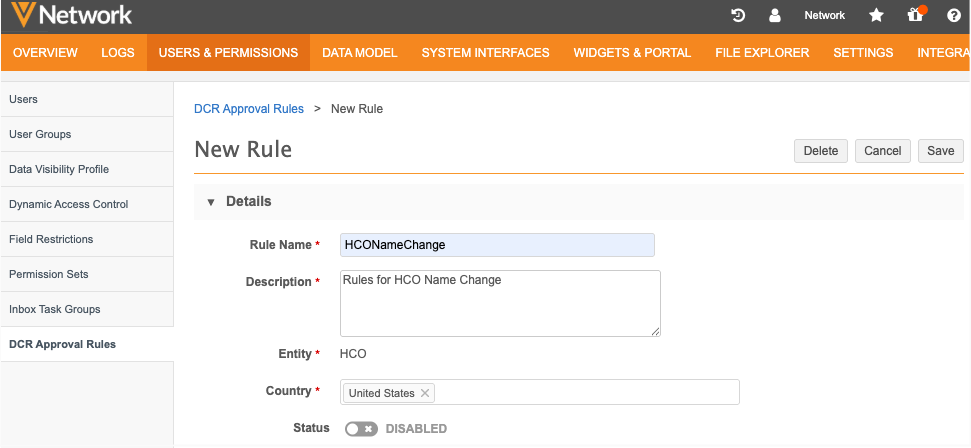971x448 pixels.
Task: Follow DCR Approval Rules breadcrumb link
Action: 249,109
